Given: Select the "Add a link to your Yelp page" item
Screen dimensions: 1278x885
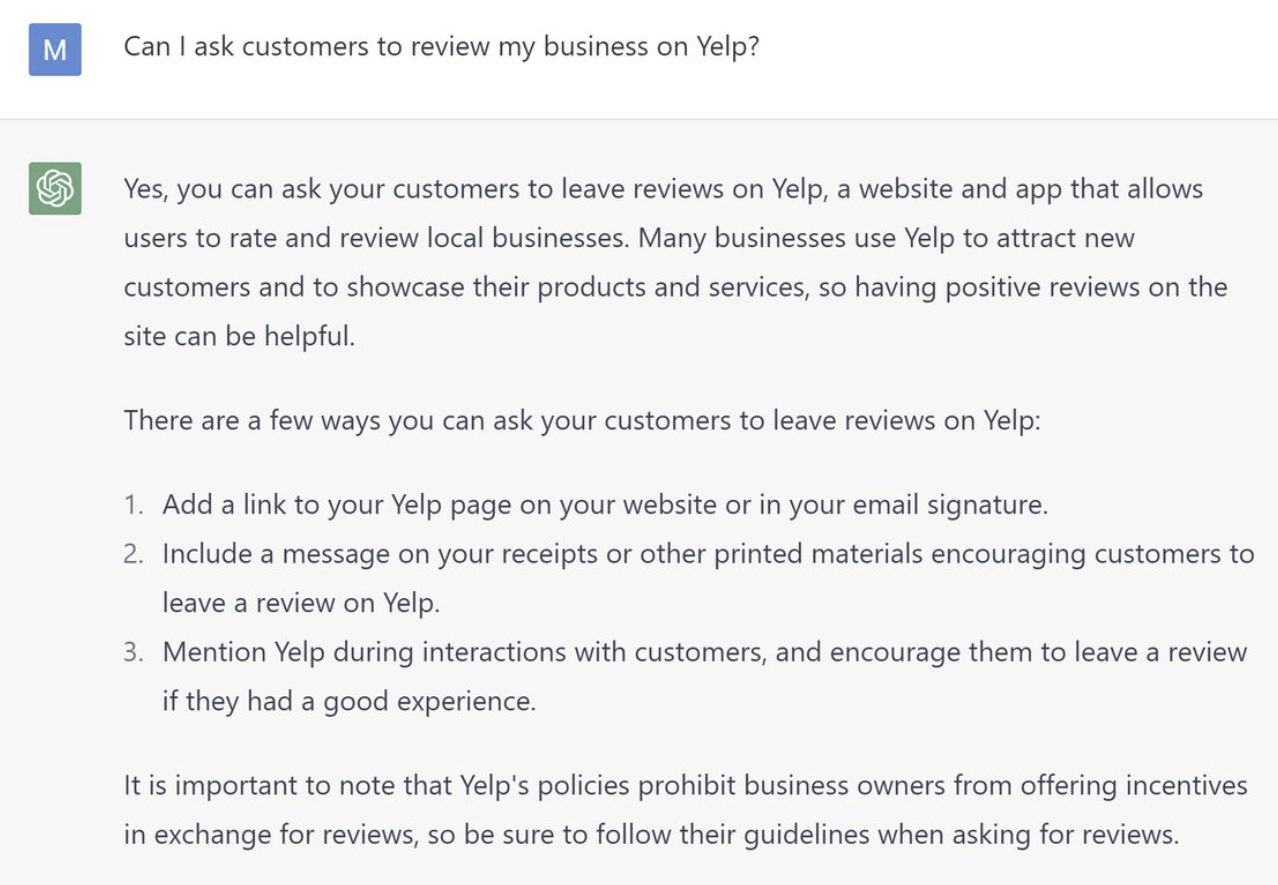Looking at the screenshot, I should (x=605, y=505).
